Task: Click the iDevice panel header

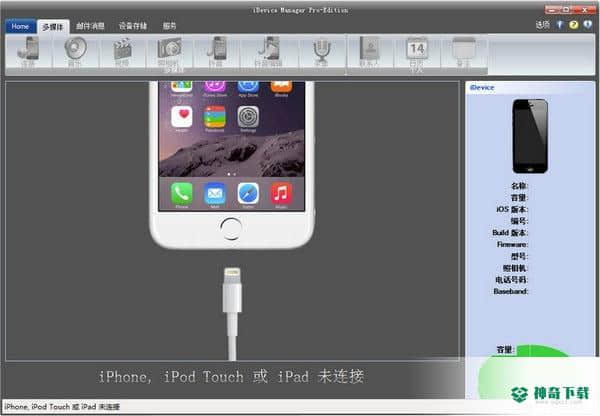Action: pos(530,88)
